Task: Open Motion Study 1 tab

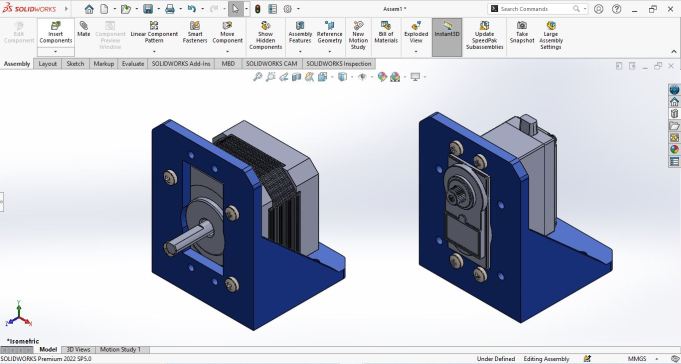Action: coord(121,350)
